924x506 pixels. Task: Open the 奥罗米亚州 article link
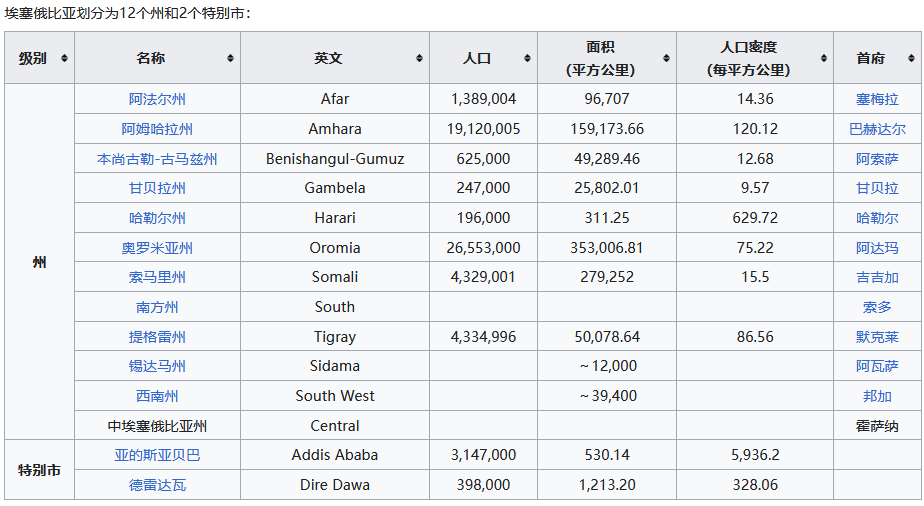tap(157, 248)
